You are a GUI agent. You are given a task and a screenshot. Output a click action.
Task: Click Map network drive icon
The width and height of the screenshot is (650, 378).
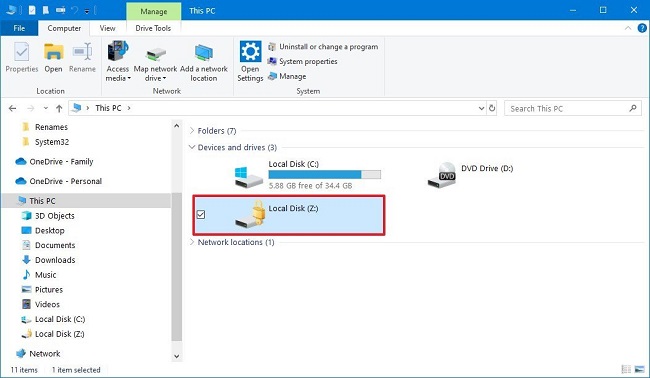155,53
